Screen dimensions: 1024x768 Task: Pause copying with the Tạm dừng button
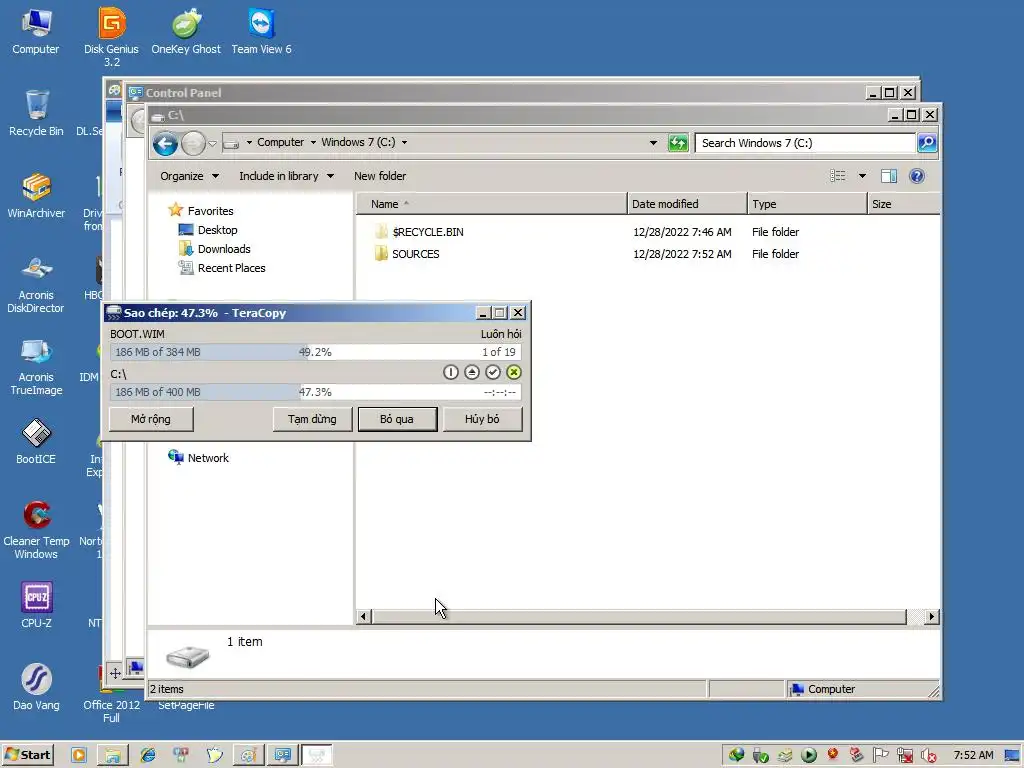tap(312, 419)
